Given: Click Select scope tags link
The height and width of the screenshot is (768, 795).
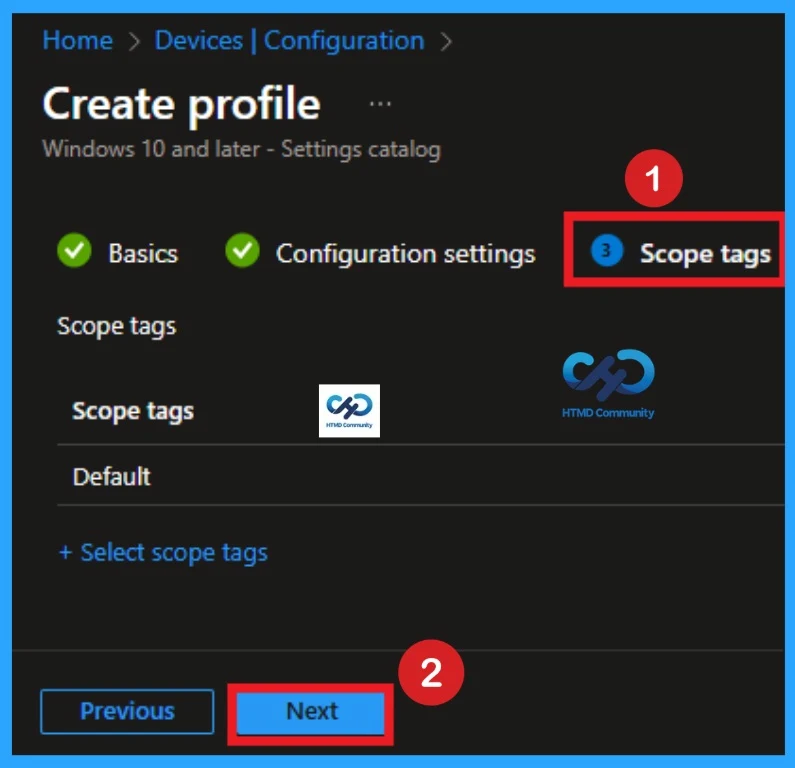Looking at the screenshot, I should [x=174, y=553].
